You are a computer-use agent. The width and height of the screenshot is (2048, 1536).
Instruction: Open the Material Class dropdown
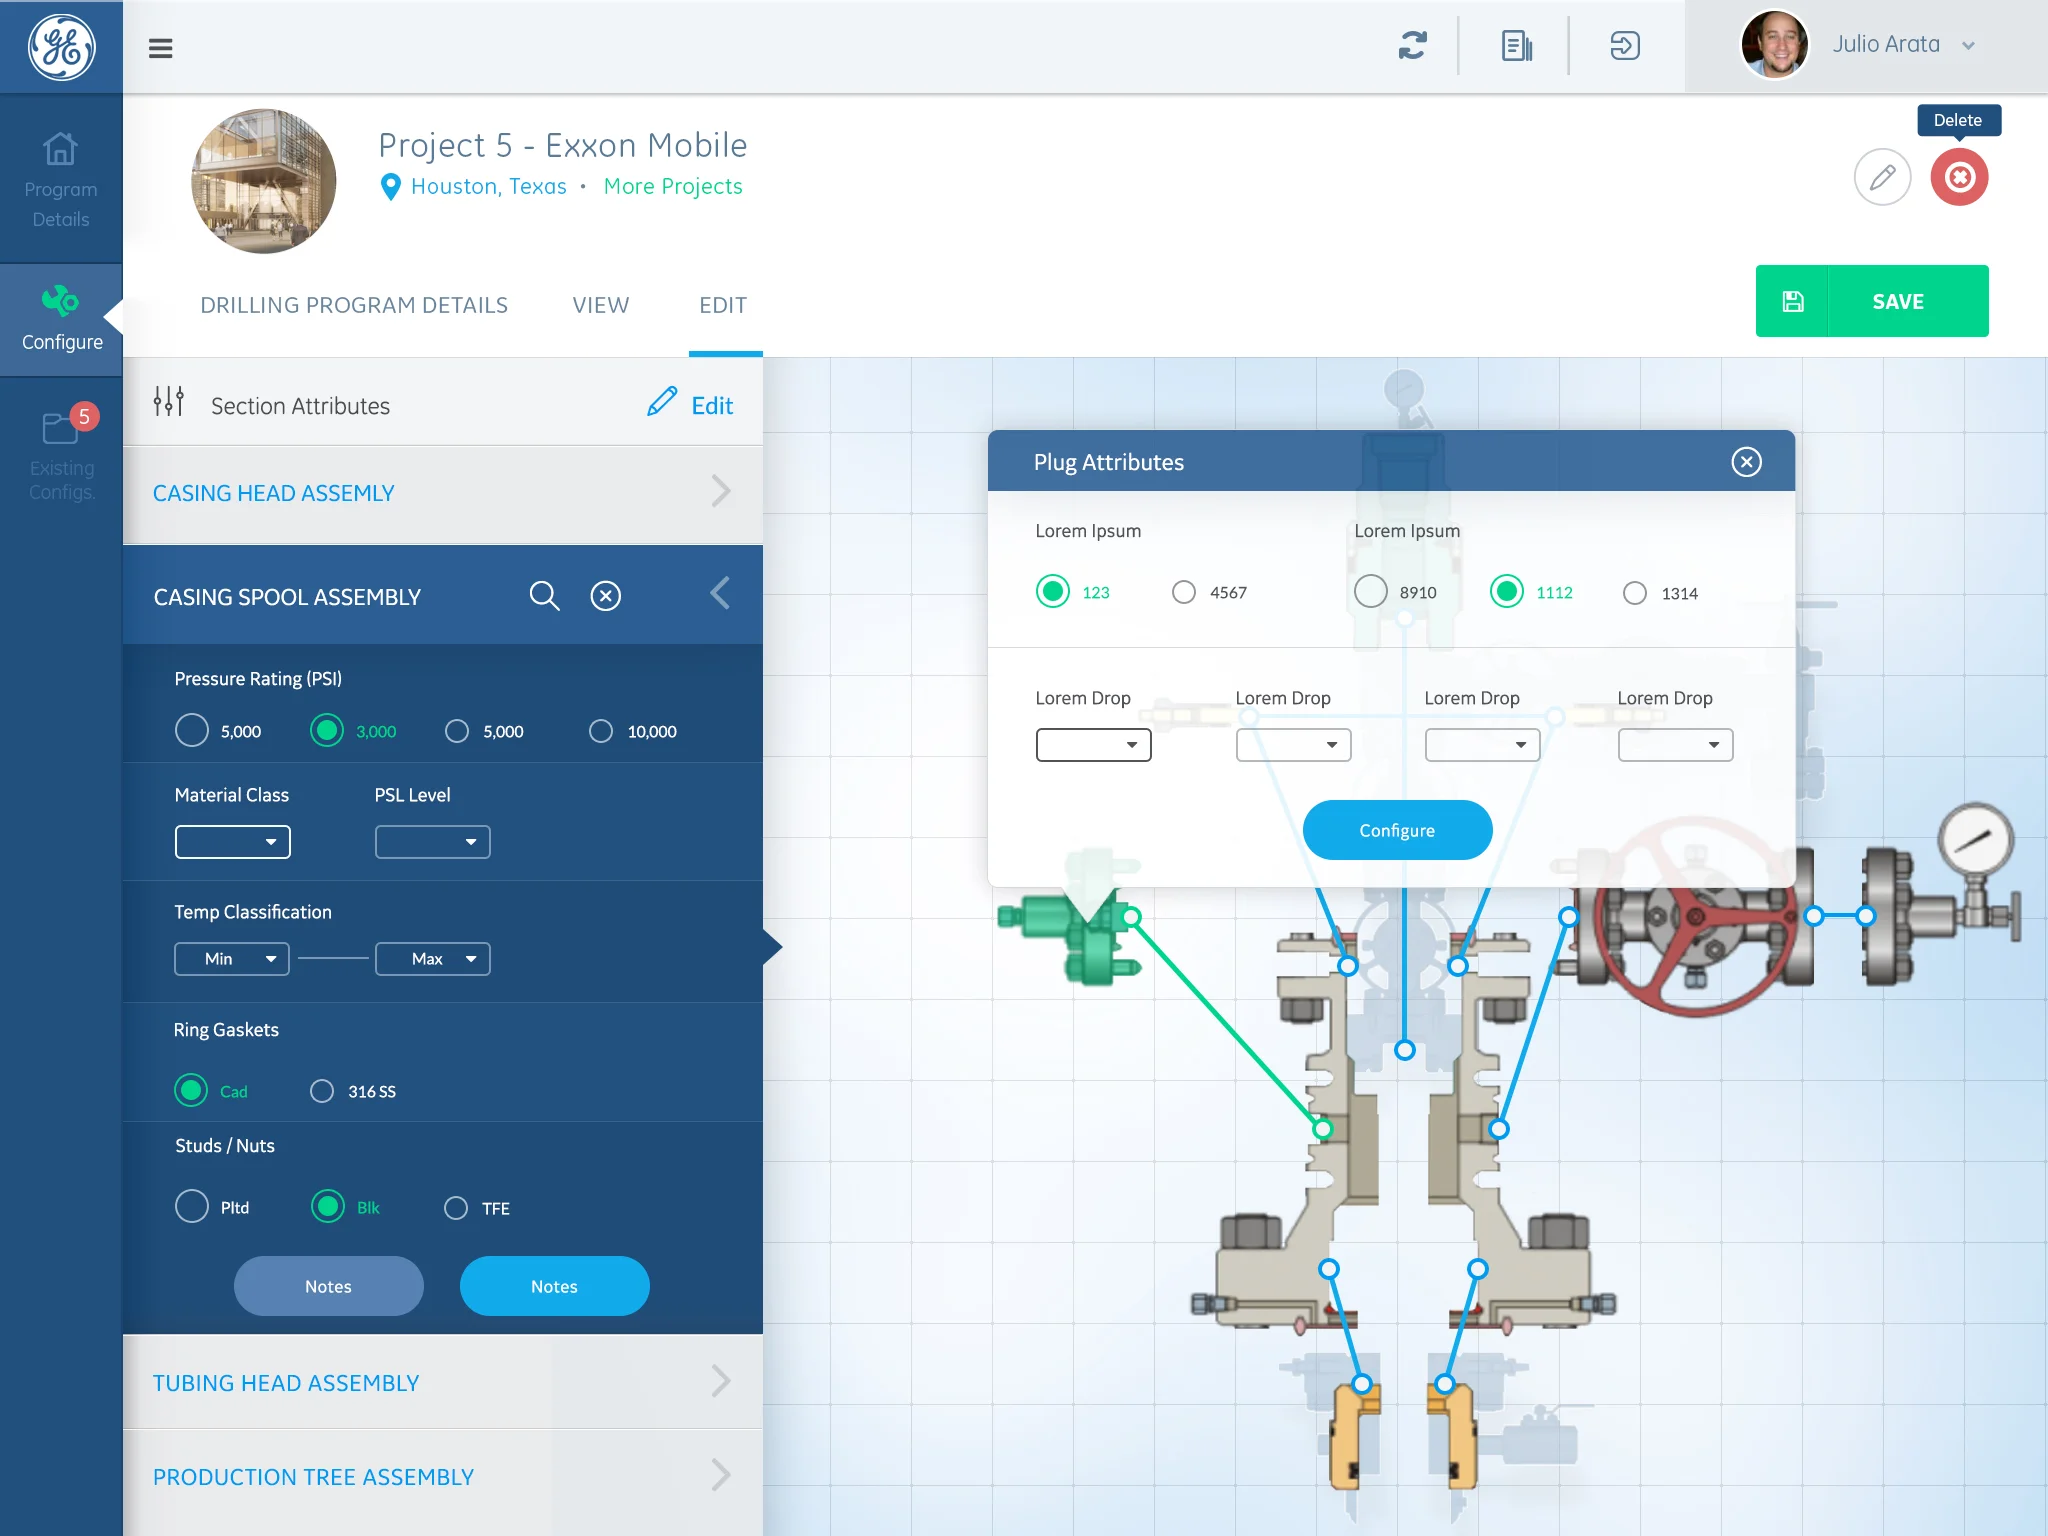pyautogui.click(x=232, y=842)
